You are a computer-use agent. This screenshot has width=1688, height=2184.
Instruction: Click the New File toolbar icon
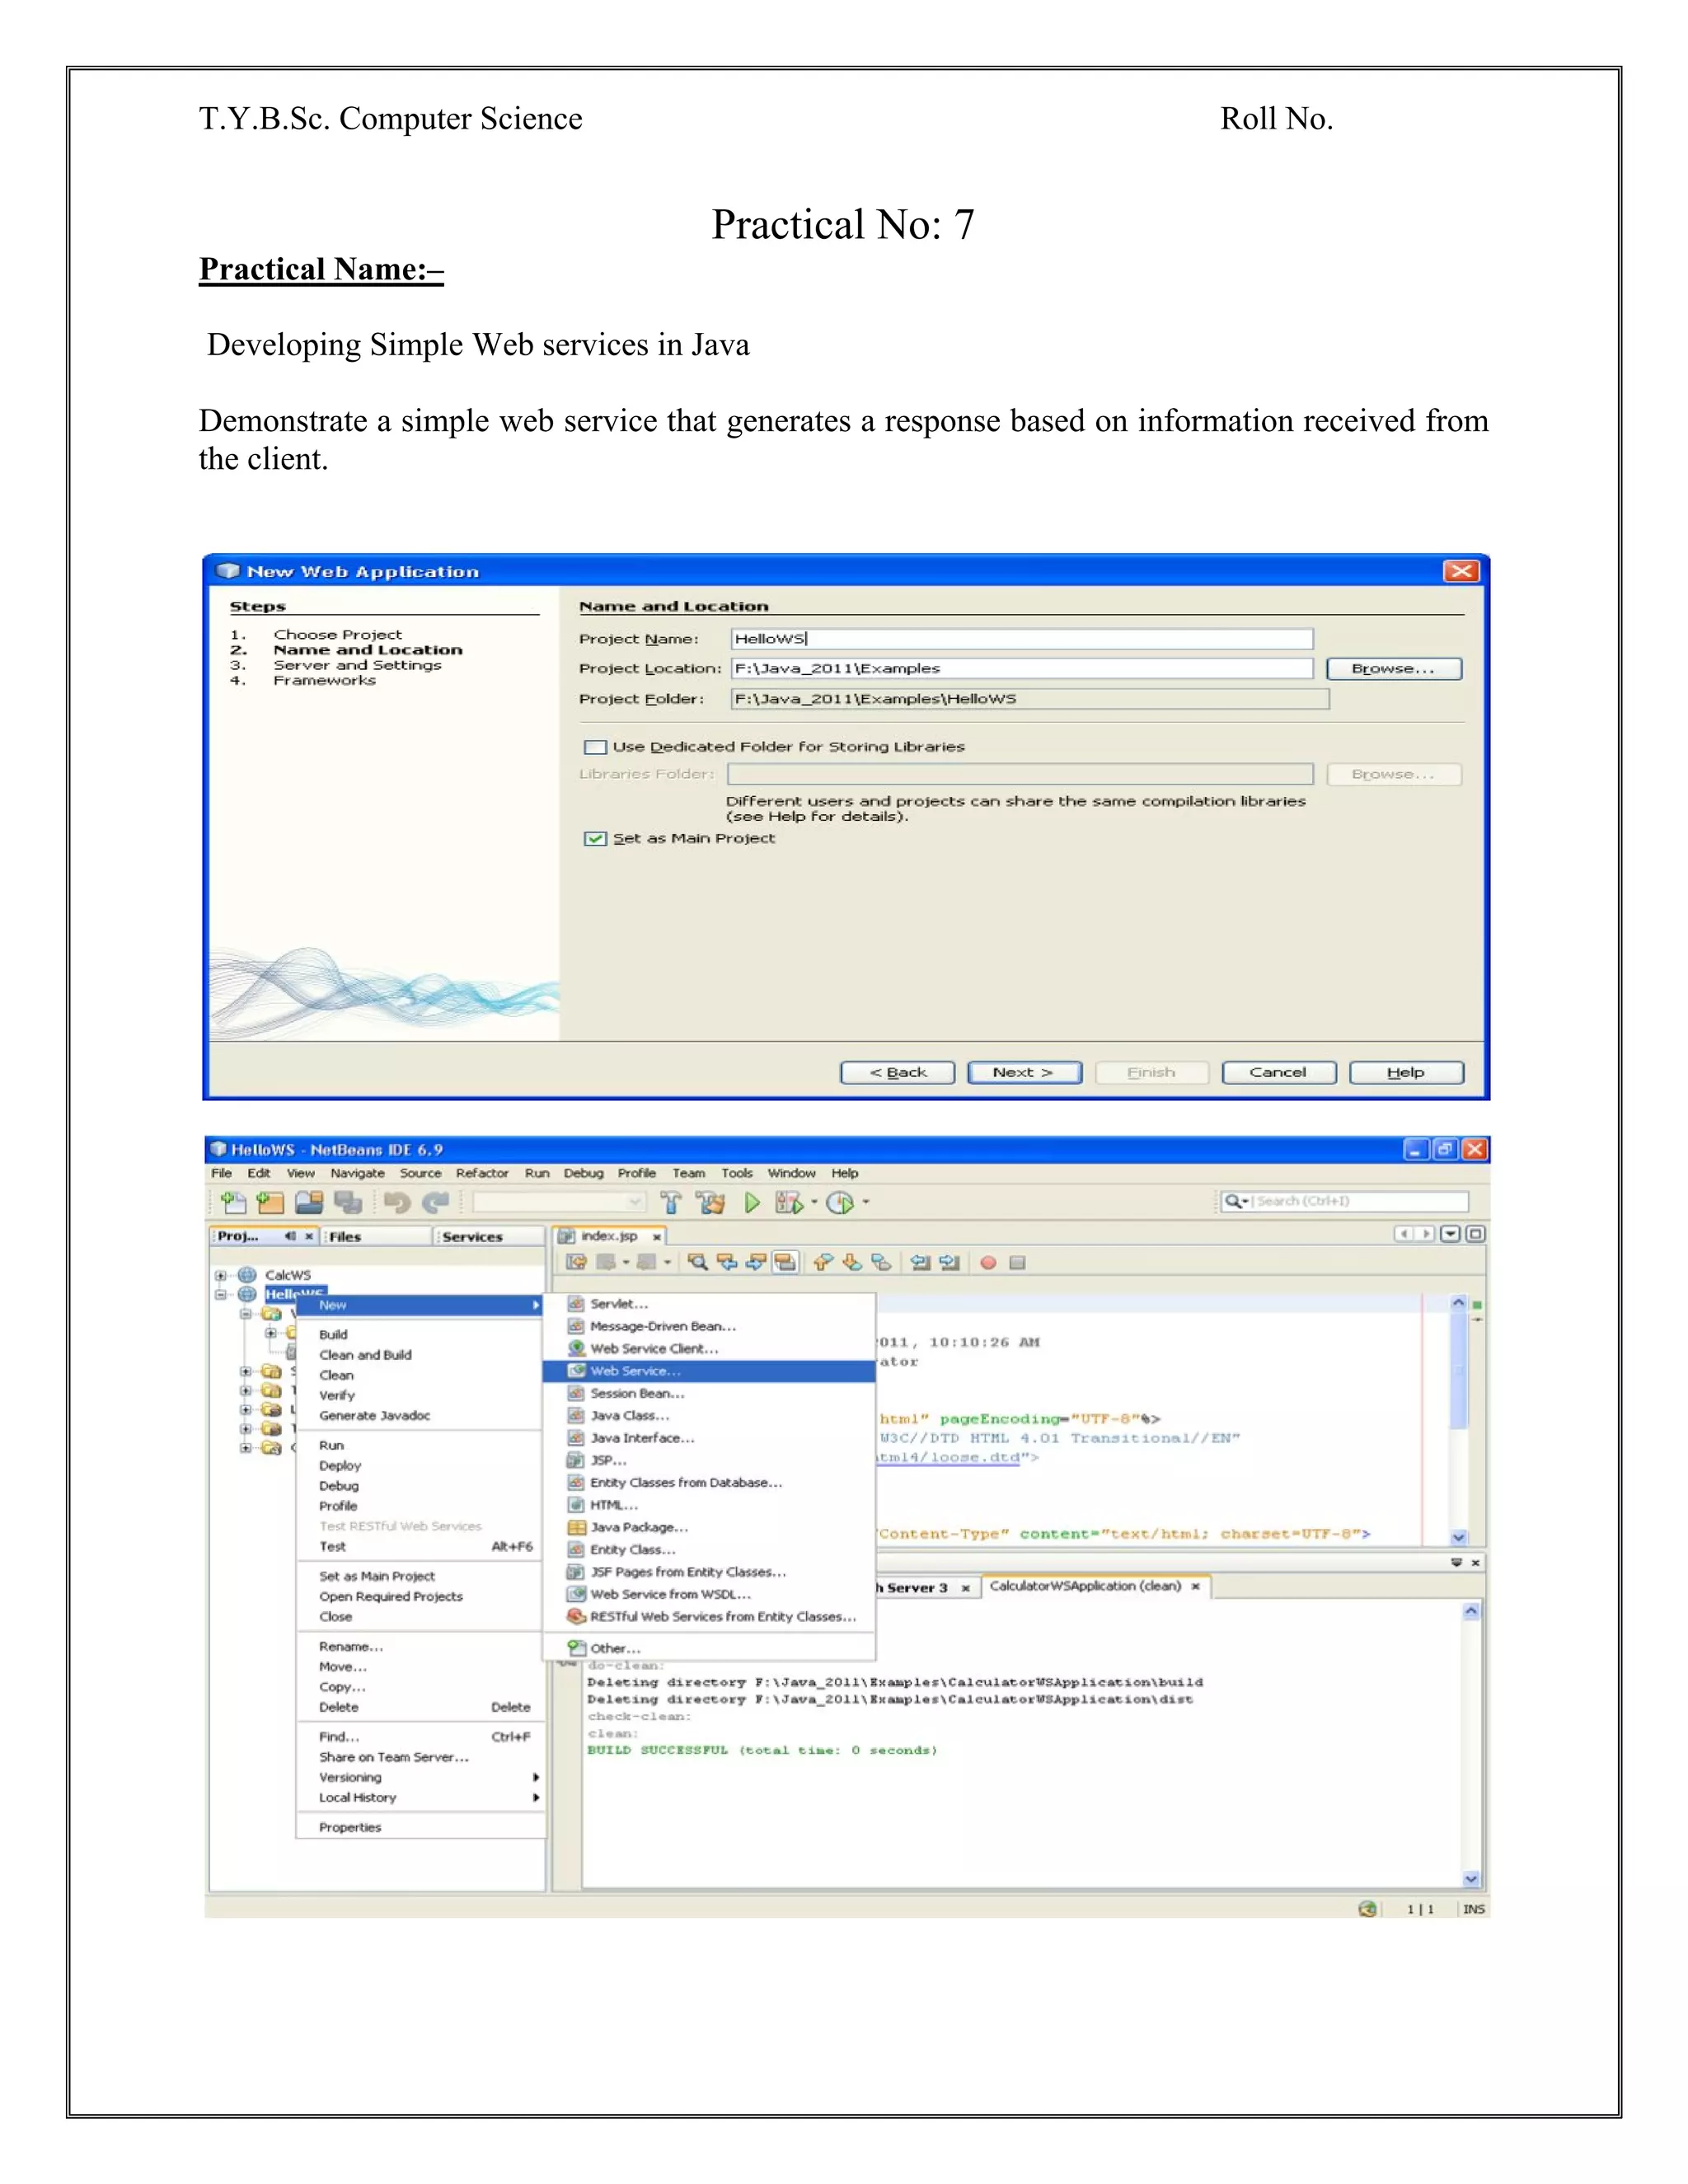pos(233,1202)
